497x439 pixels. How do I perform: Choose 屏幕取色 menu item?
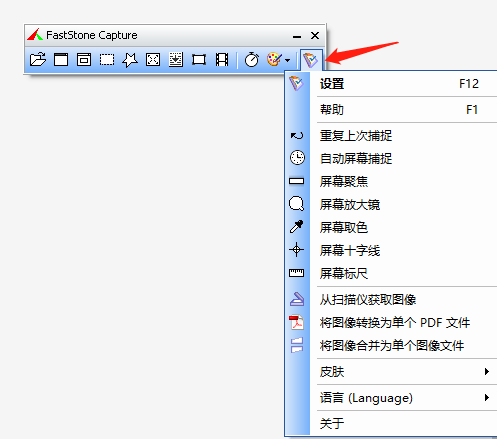[x=391, y=227]
